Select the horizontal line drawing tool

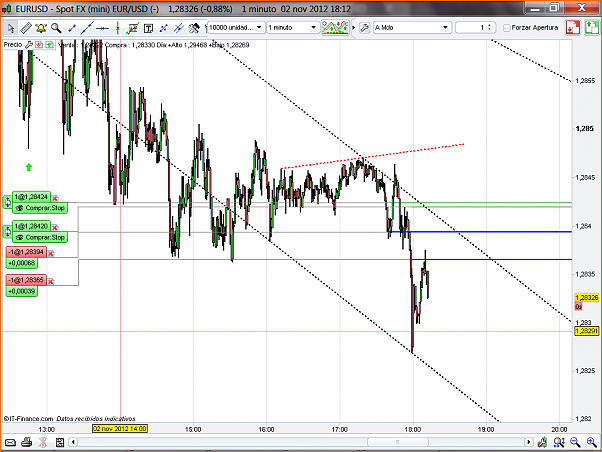[102, 28]
